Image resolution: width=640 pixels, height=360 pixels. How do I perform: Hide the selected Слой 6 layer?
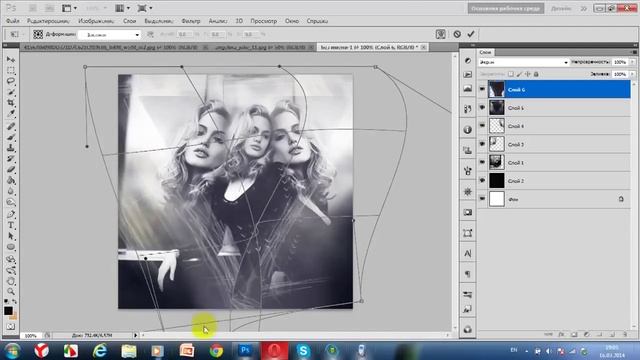(x=482, y=89)
